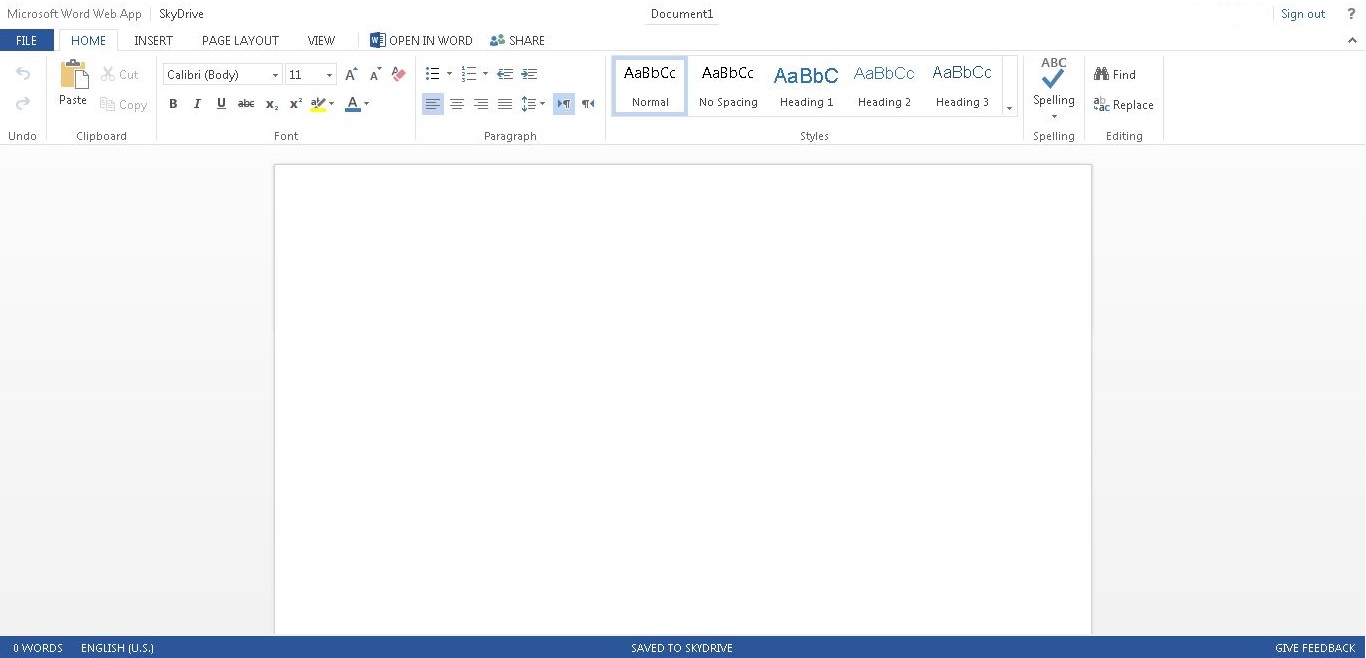Open the Calibri (Body) font name dropdown

coord(275,75)
